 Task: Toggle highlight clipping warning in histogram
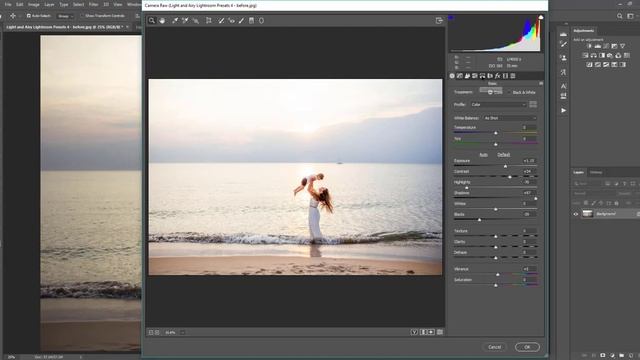pyautogui.click(x=541, y=18)
